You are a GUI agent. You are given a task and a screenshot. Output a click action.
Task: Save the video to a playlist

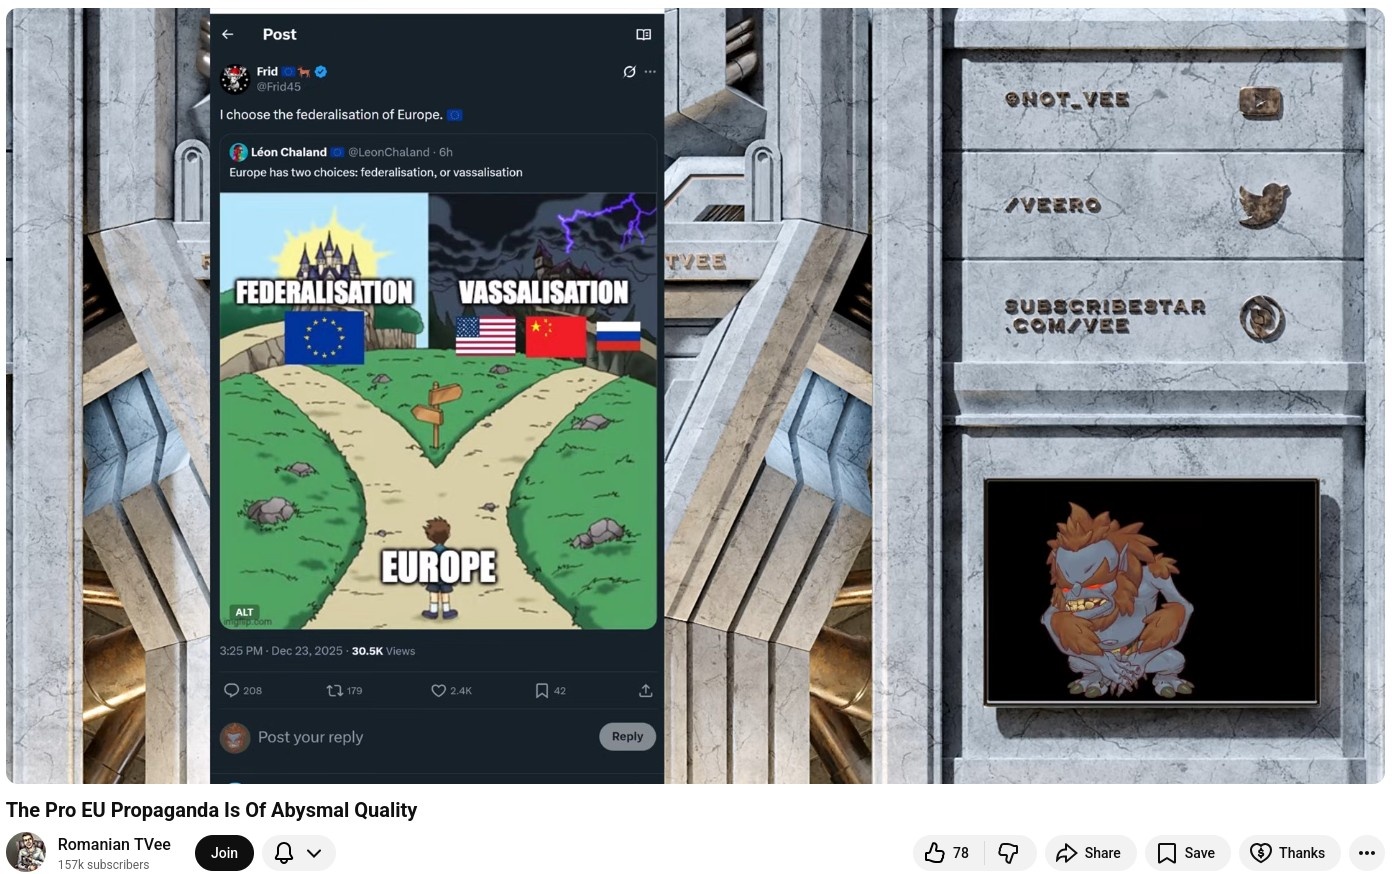1187,853
